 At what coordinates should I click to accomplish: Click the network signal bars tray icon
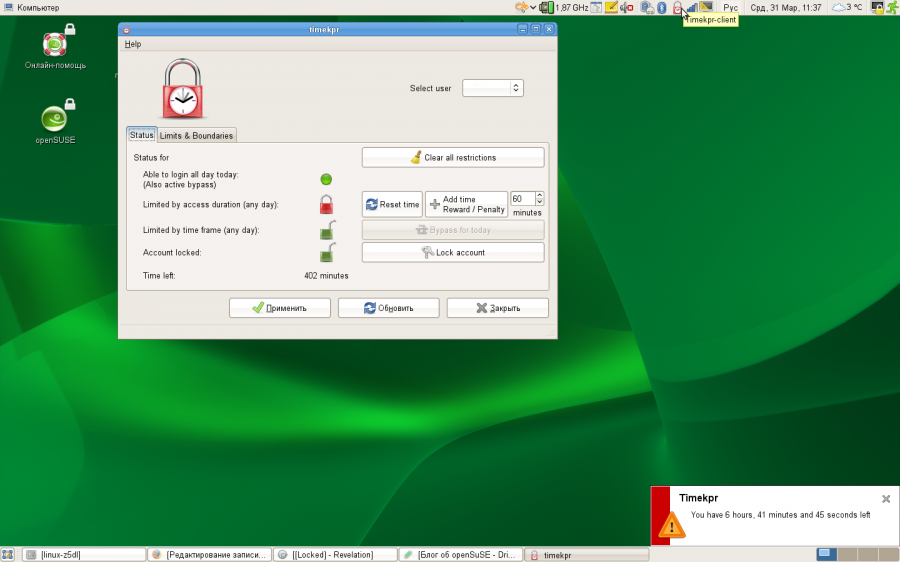pyautogui.click(x=692, y=7)
